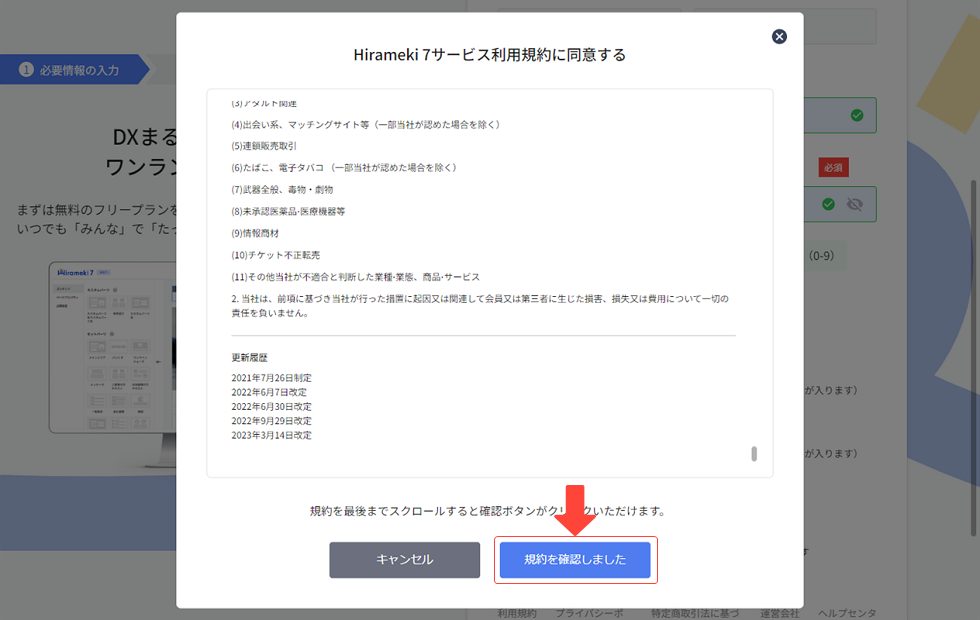Screen dimensions: 980x620
Task: Click 2022年6月30日改定 history line
Action: (271, 407)
